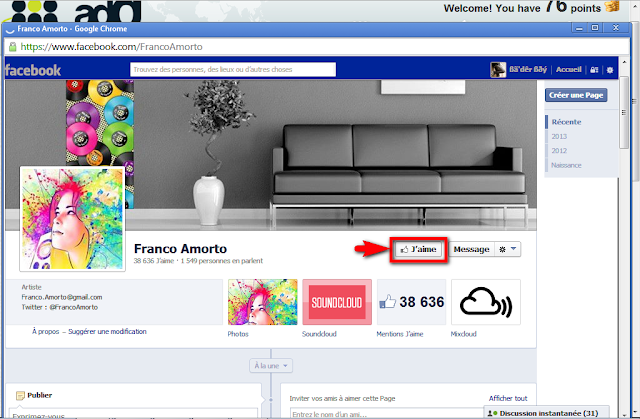The height and width of the screenshot is (419, 640).
Task: Open the account settings gear icon
Action: tap(609, 70)
